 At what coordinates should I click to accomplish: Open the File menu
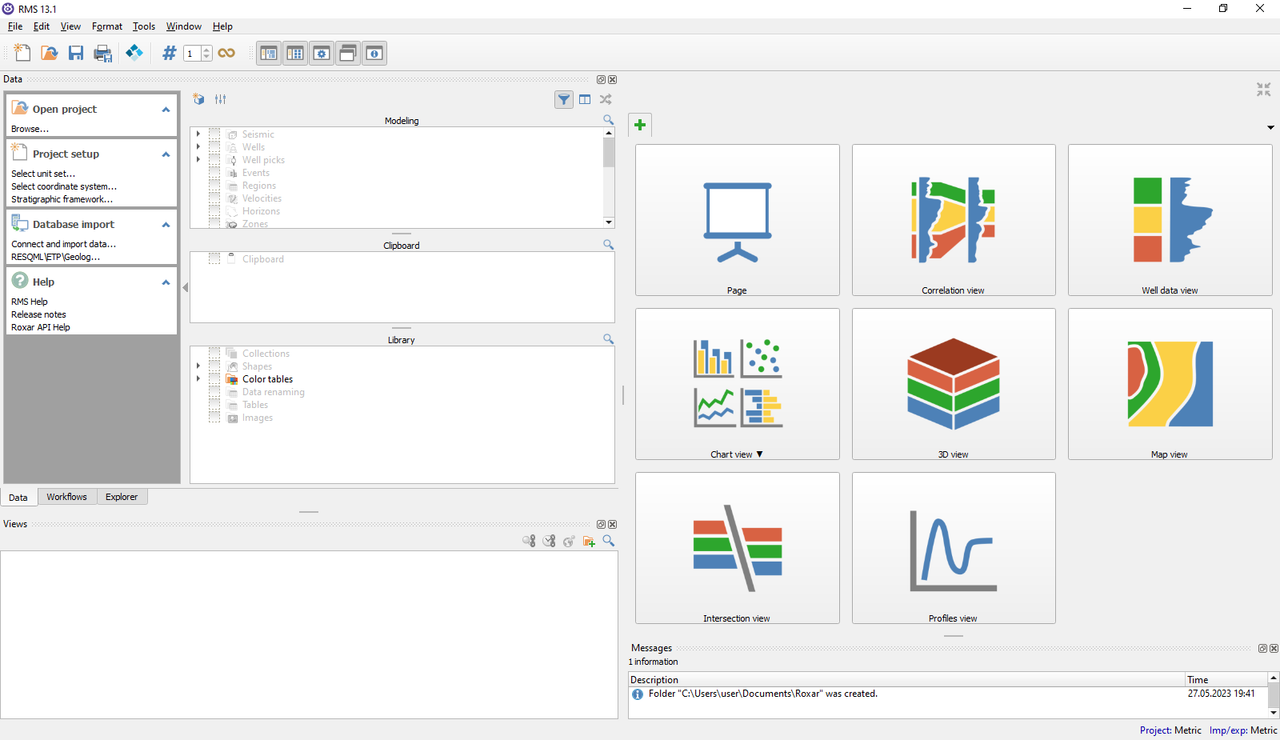[15, 26]
